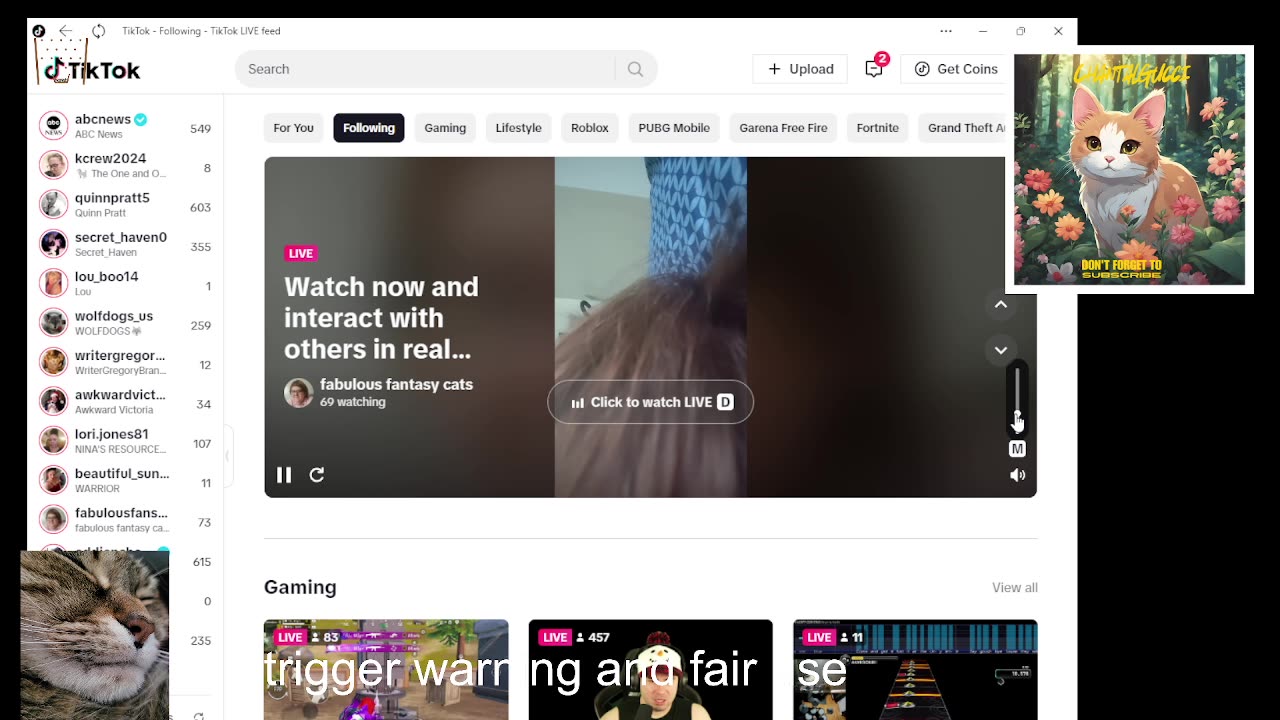Click the 69 watching text
The width and height of the screenshot is (1280, 720).
[x=352, y=402]
